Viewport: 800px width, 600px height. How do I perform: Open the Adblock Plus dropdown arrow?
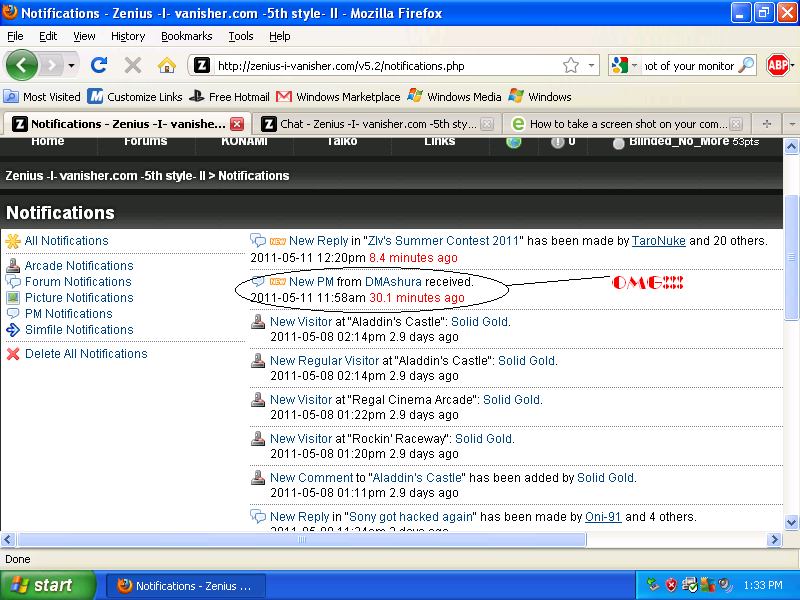coord(792,65)
